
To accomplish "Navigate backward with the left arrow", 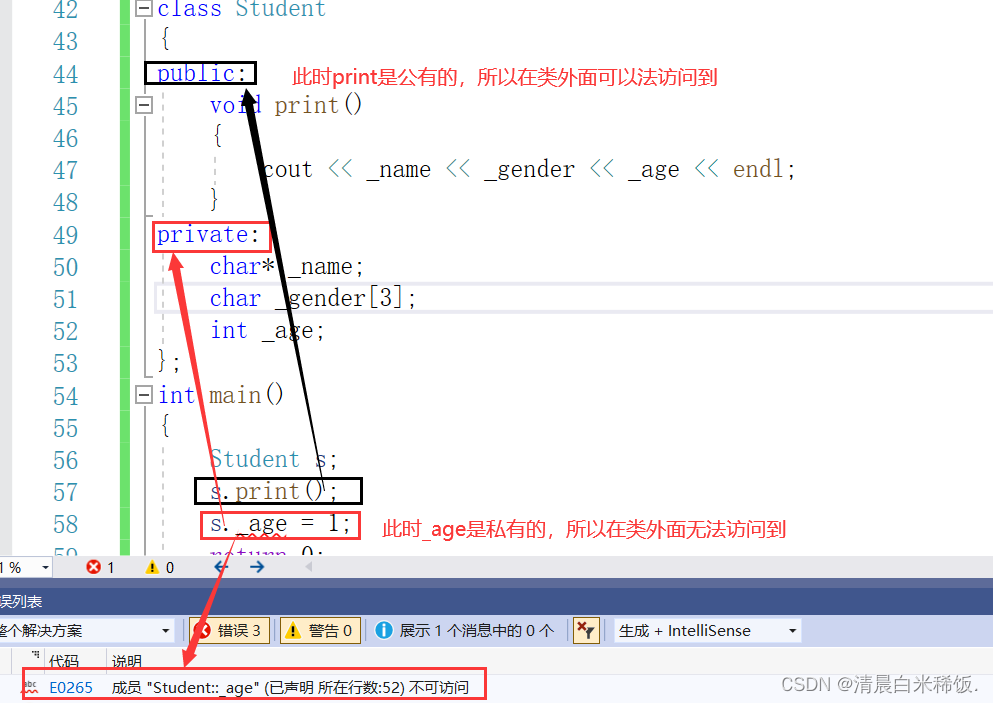I will [x=221, y=567].
